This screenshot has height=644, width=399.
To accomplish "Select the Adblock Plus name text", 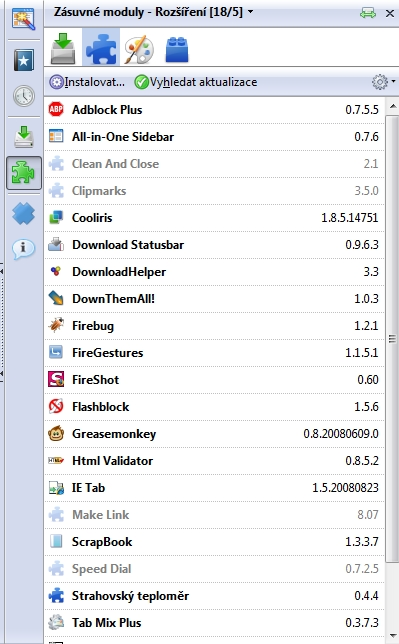I will (107, 110).
